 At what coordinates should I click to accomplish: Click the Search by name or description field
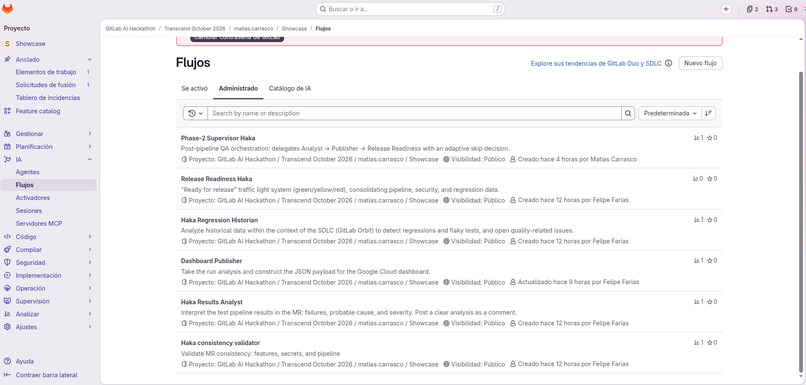click(x=414, y=113)
